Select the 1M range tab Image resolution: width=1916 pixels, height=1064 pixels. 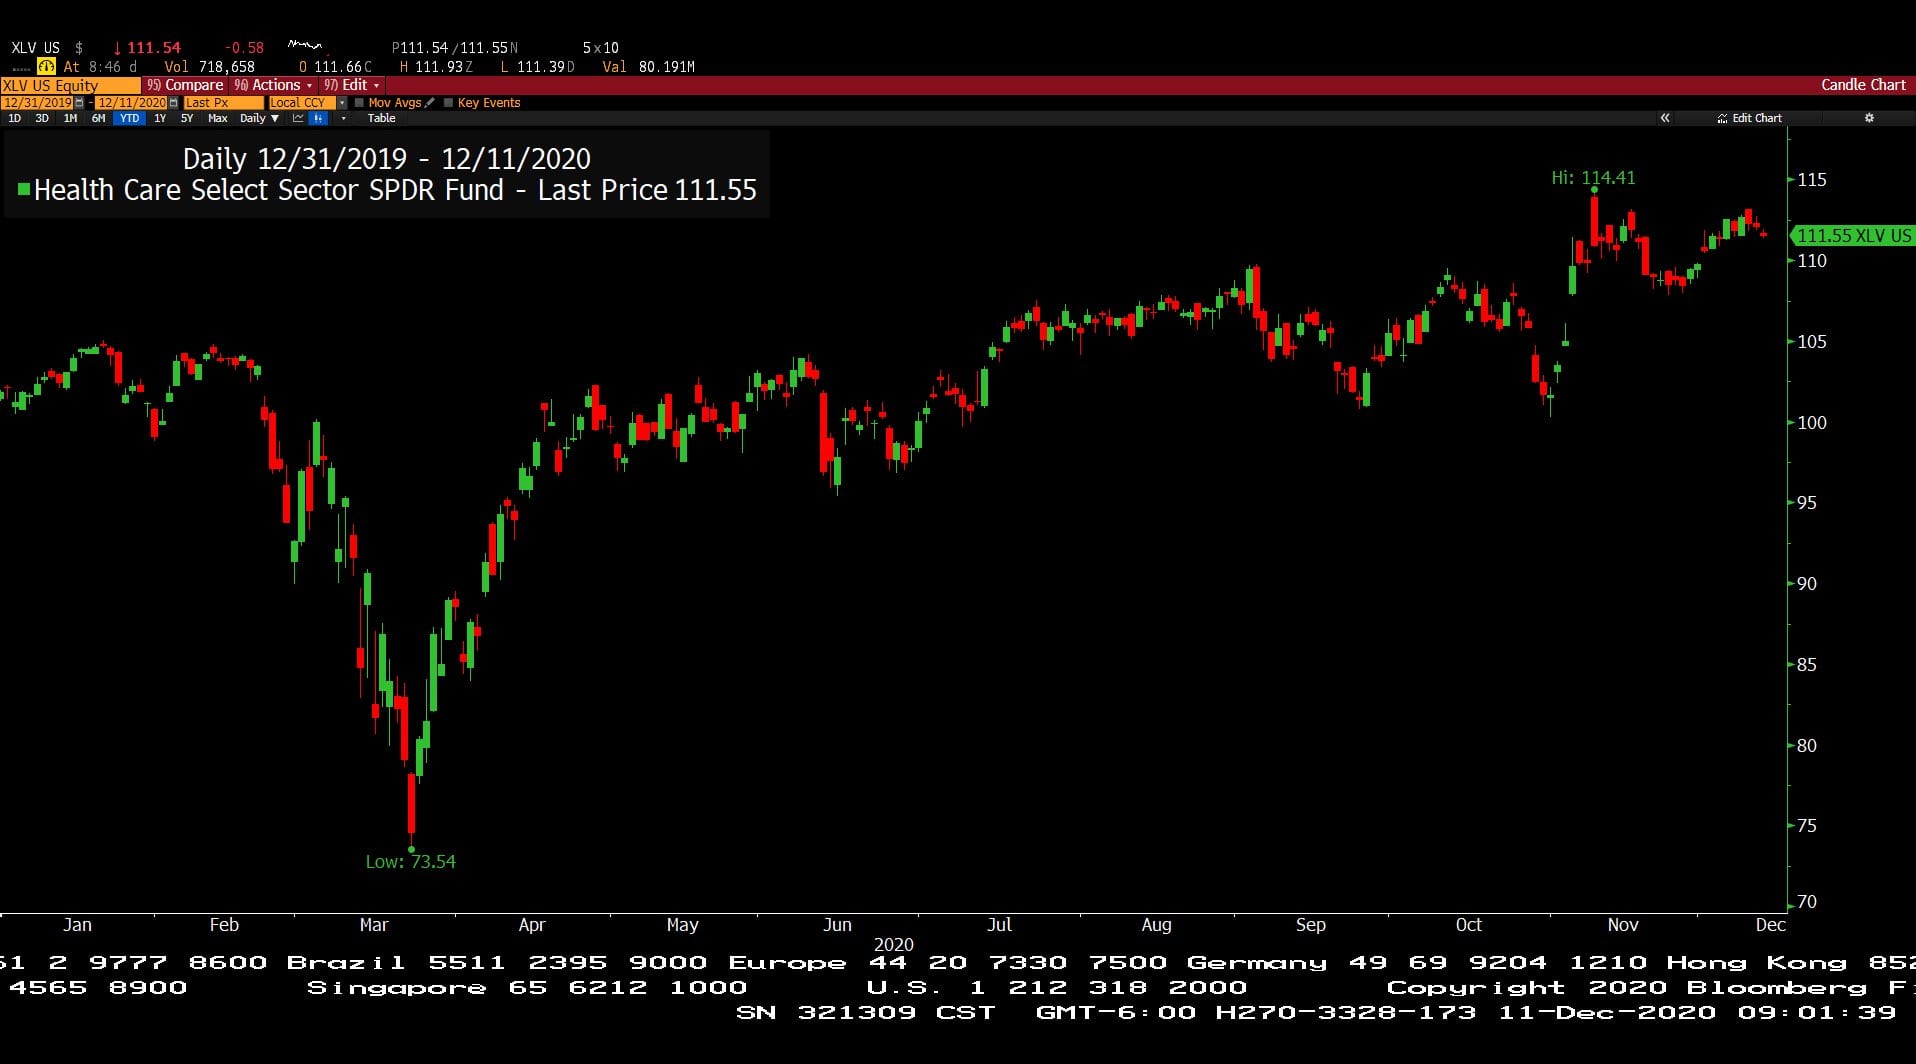(x=70, y=118)
